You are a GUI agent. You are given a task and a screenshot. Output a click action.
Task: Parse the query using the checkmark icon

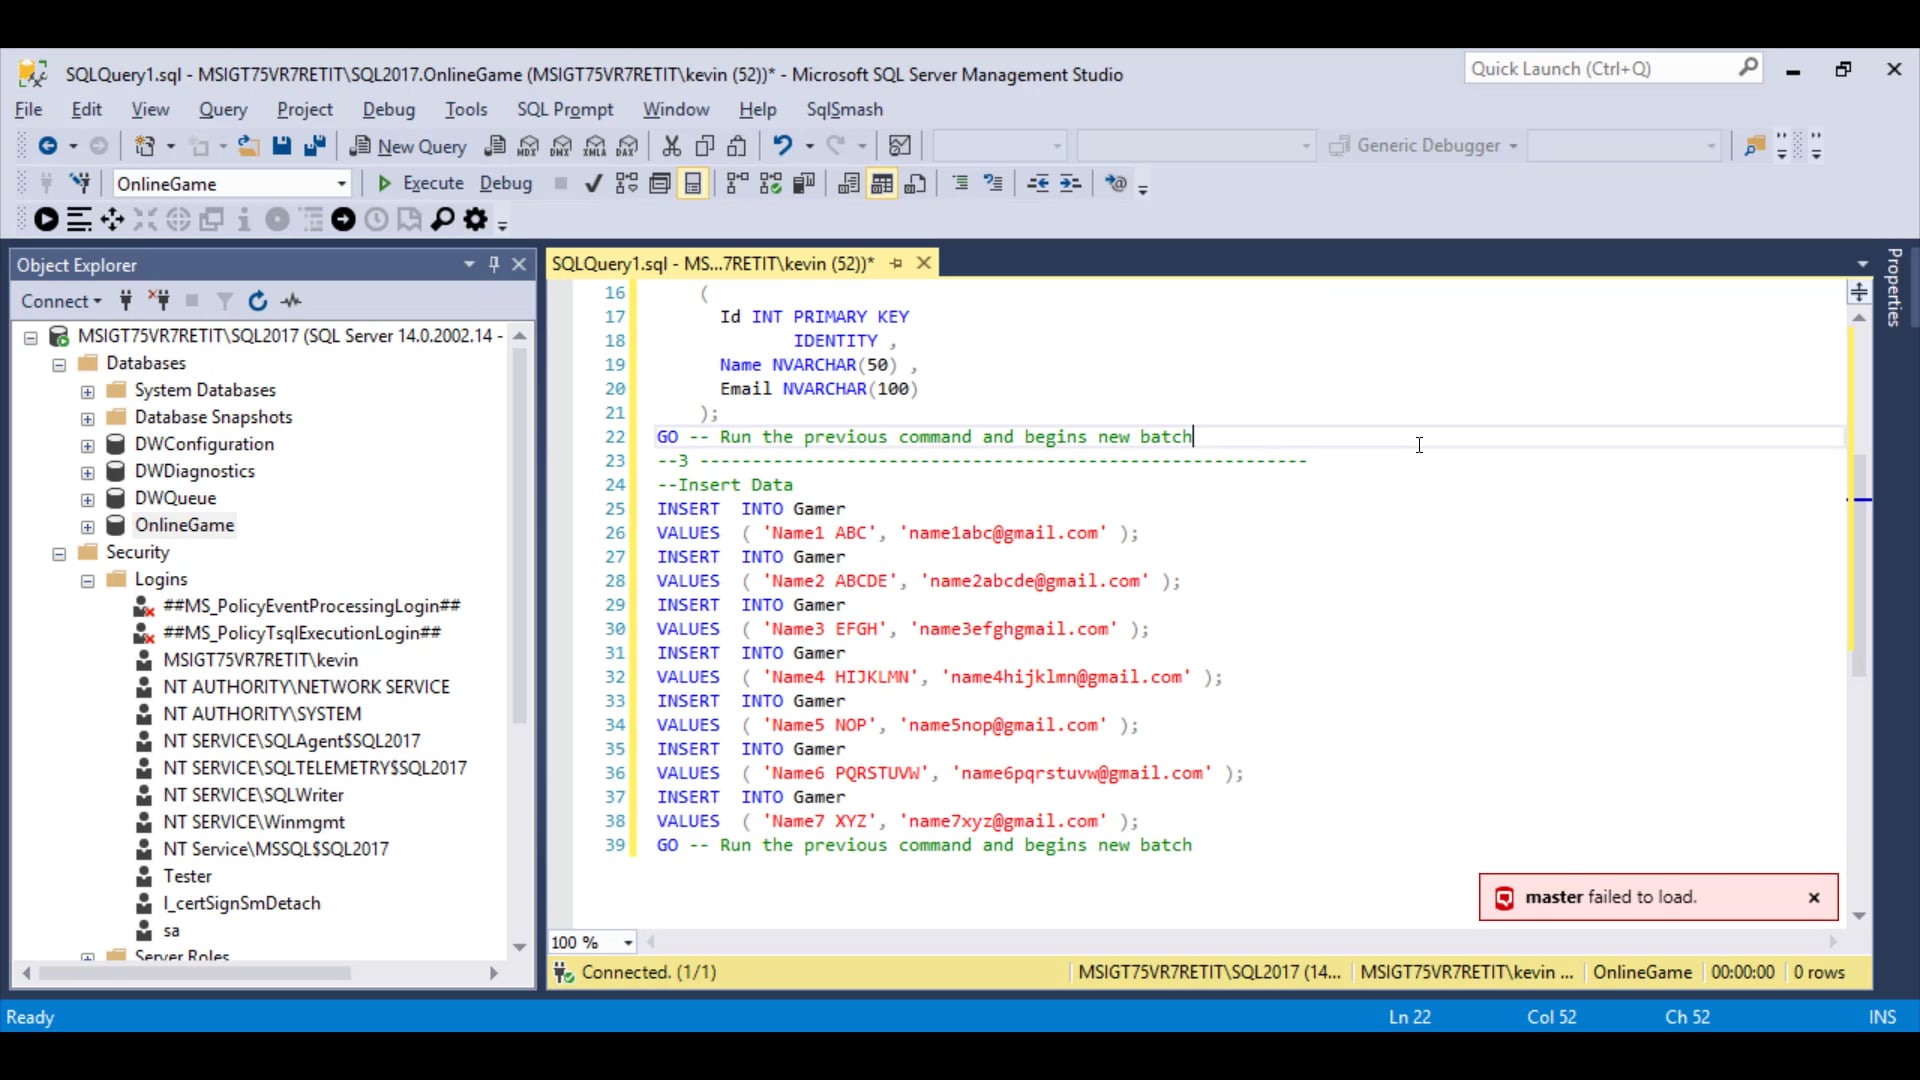coord(593,183)
